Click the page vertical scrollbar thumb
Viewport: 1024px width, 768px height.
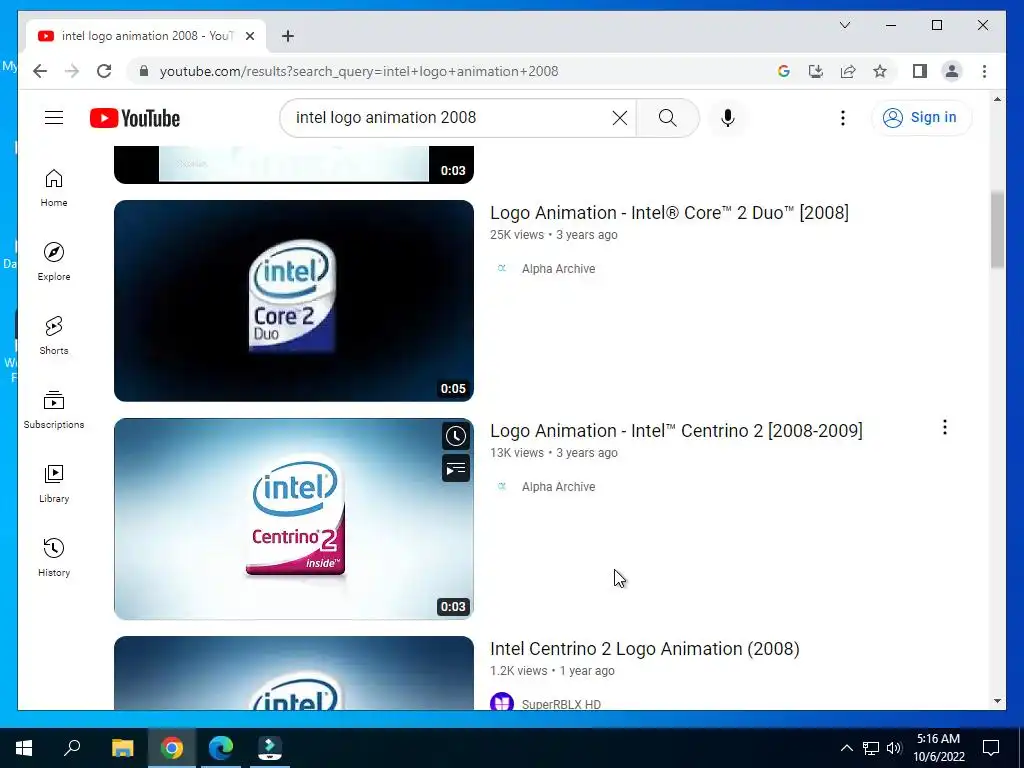pyautogui.click(x=997, y=229)
